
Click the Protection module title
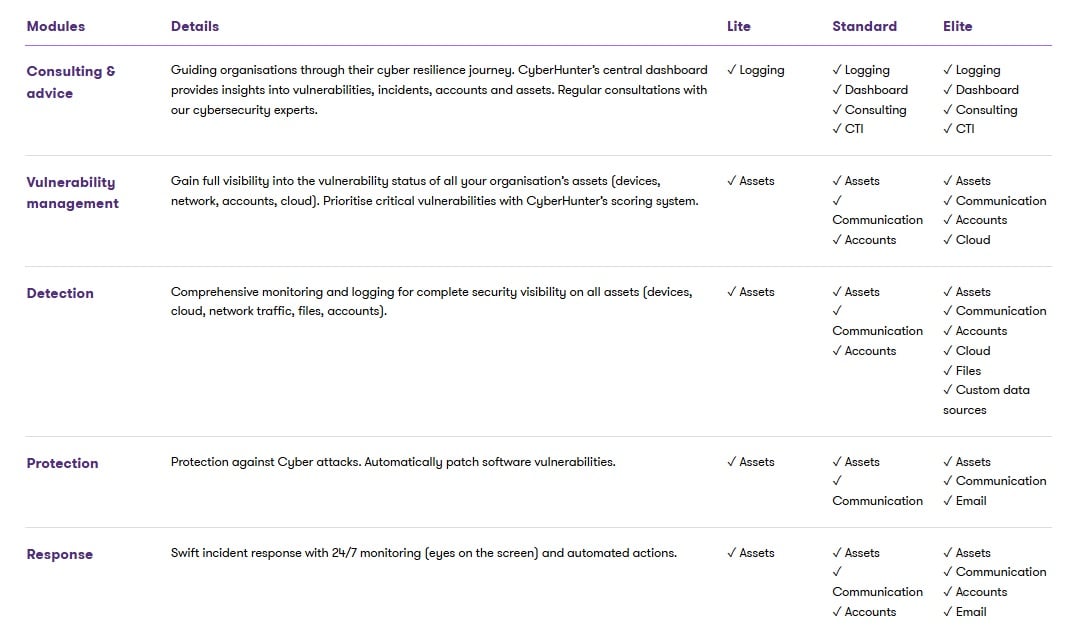(62, 463)
